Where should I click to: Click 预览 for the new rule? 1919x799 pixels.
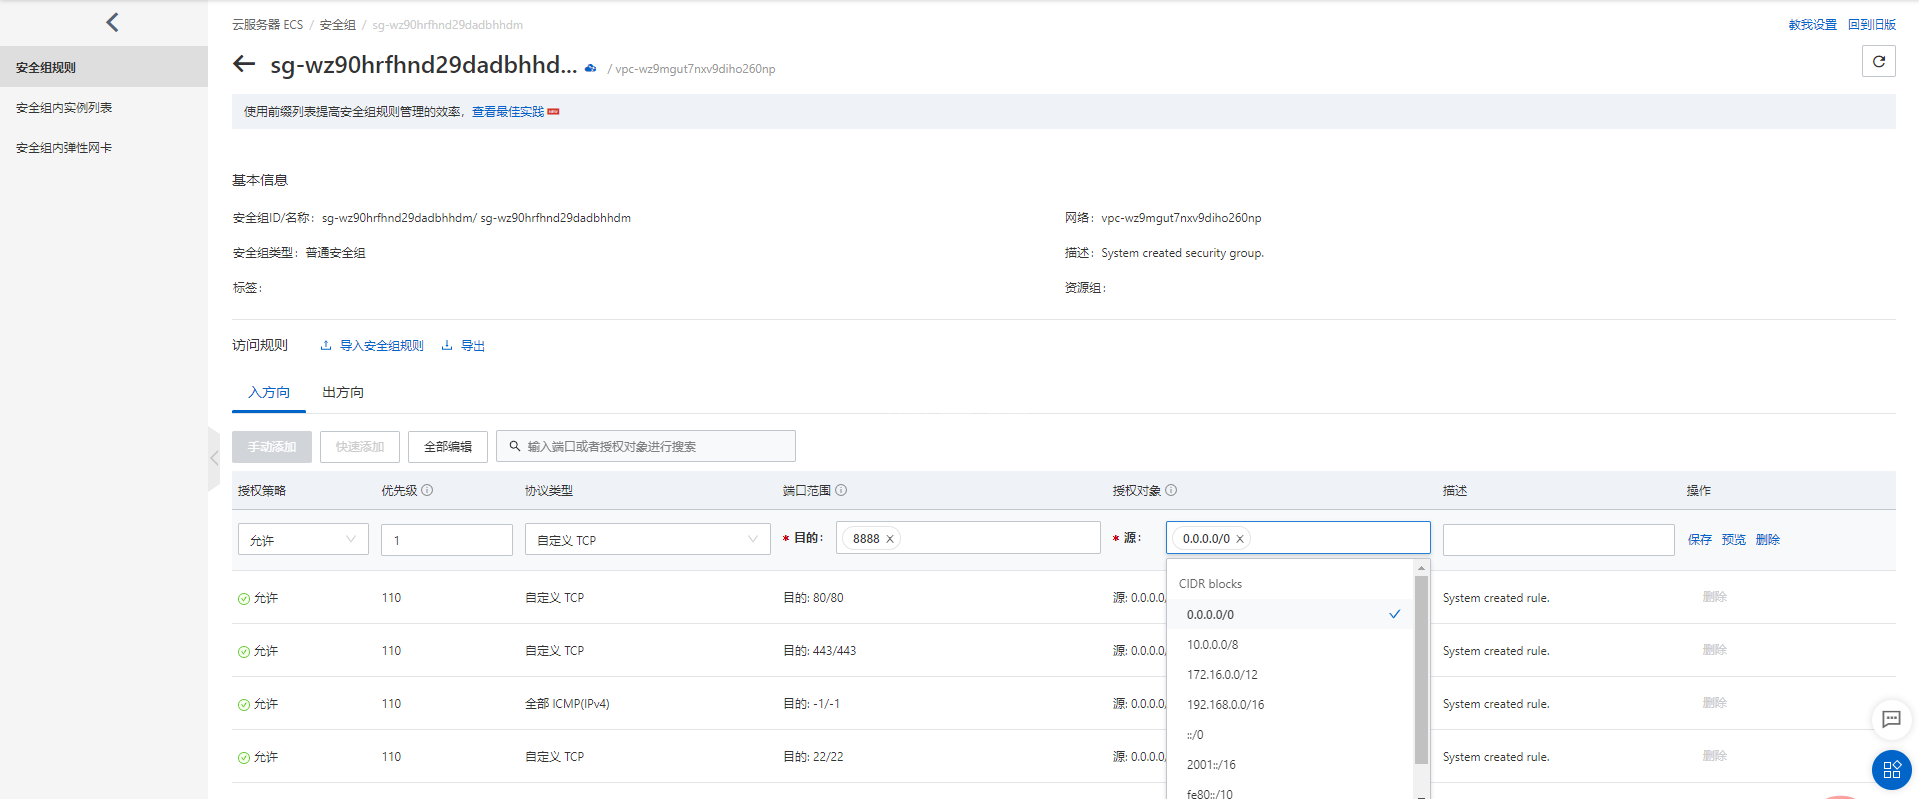coord(1734,539)
